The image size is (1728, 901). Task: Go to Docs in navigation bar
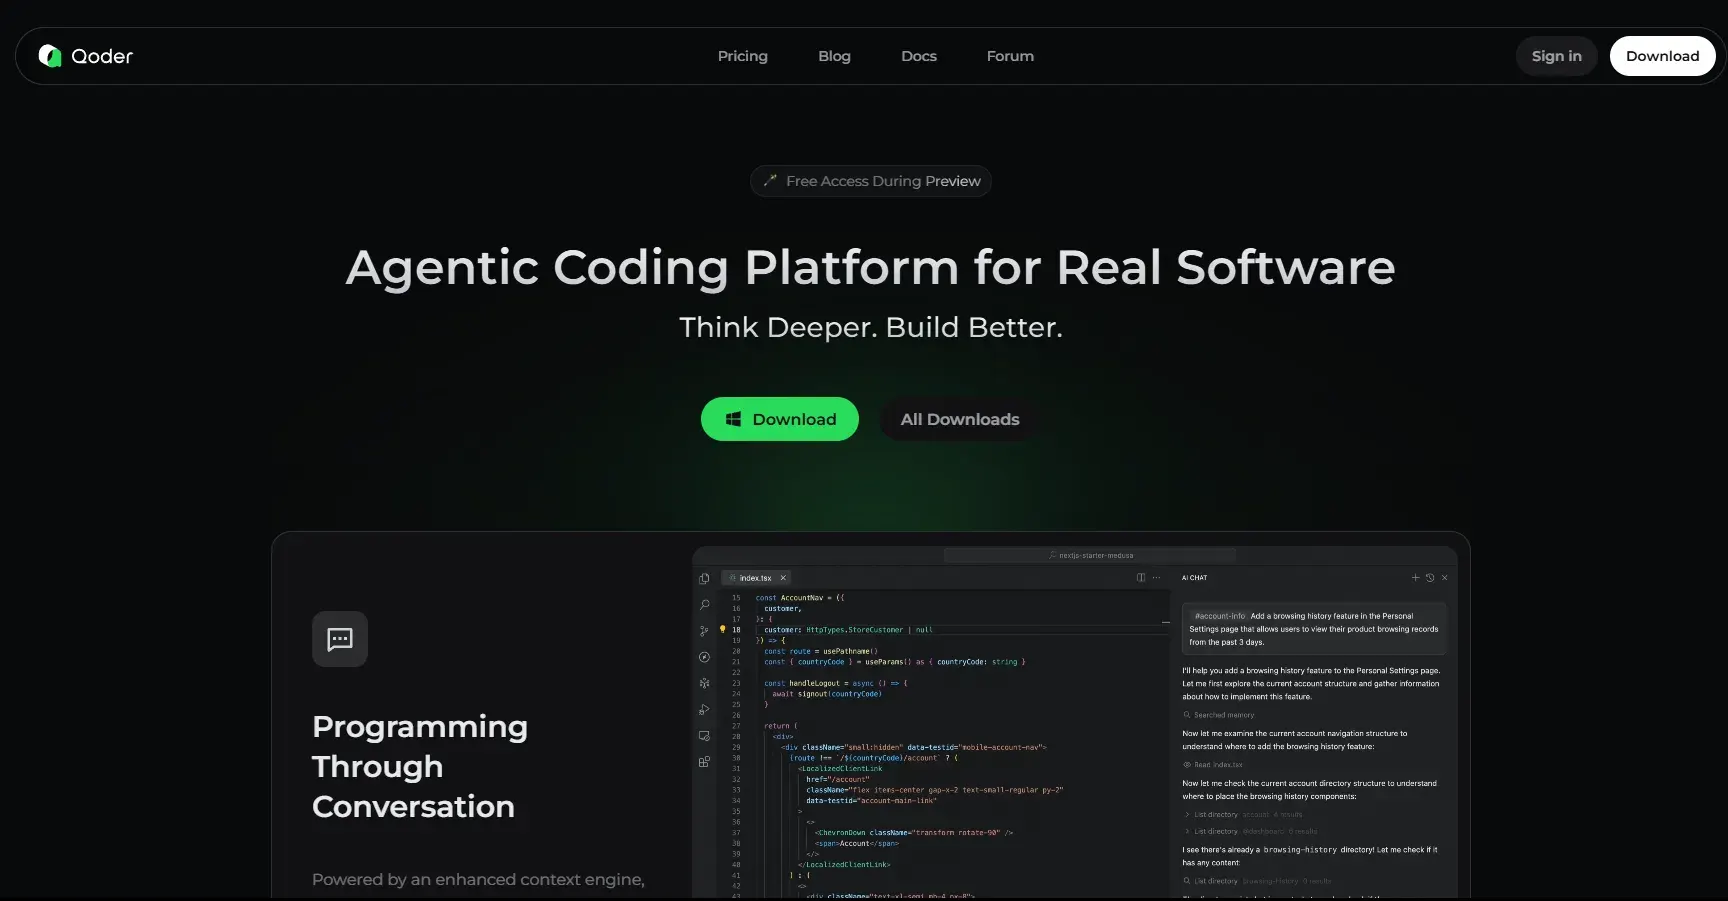918,56
